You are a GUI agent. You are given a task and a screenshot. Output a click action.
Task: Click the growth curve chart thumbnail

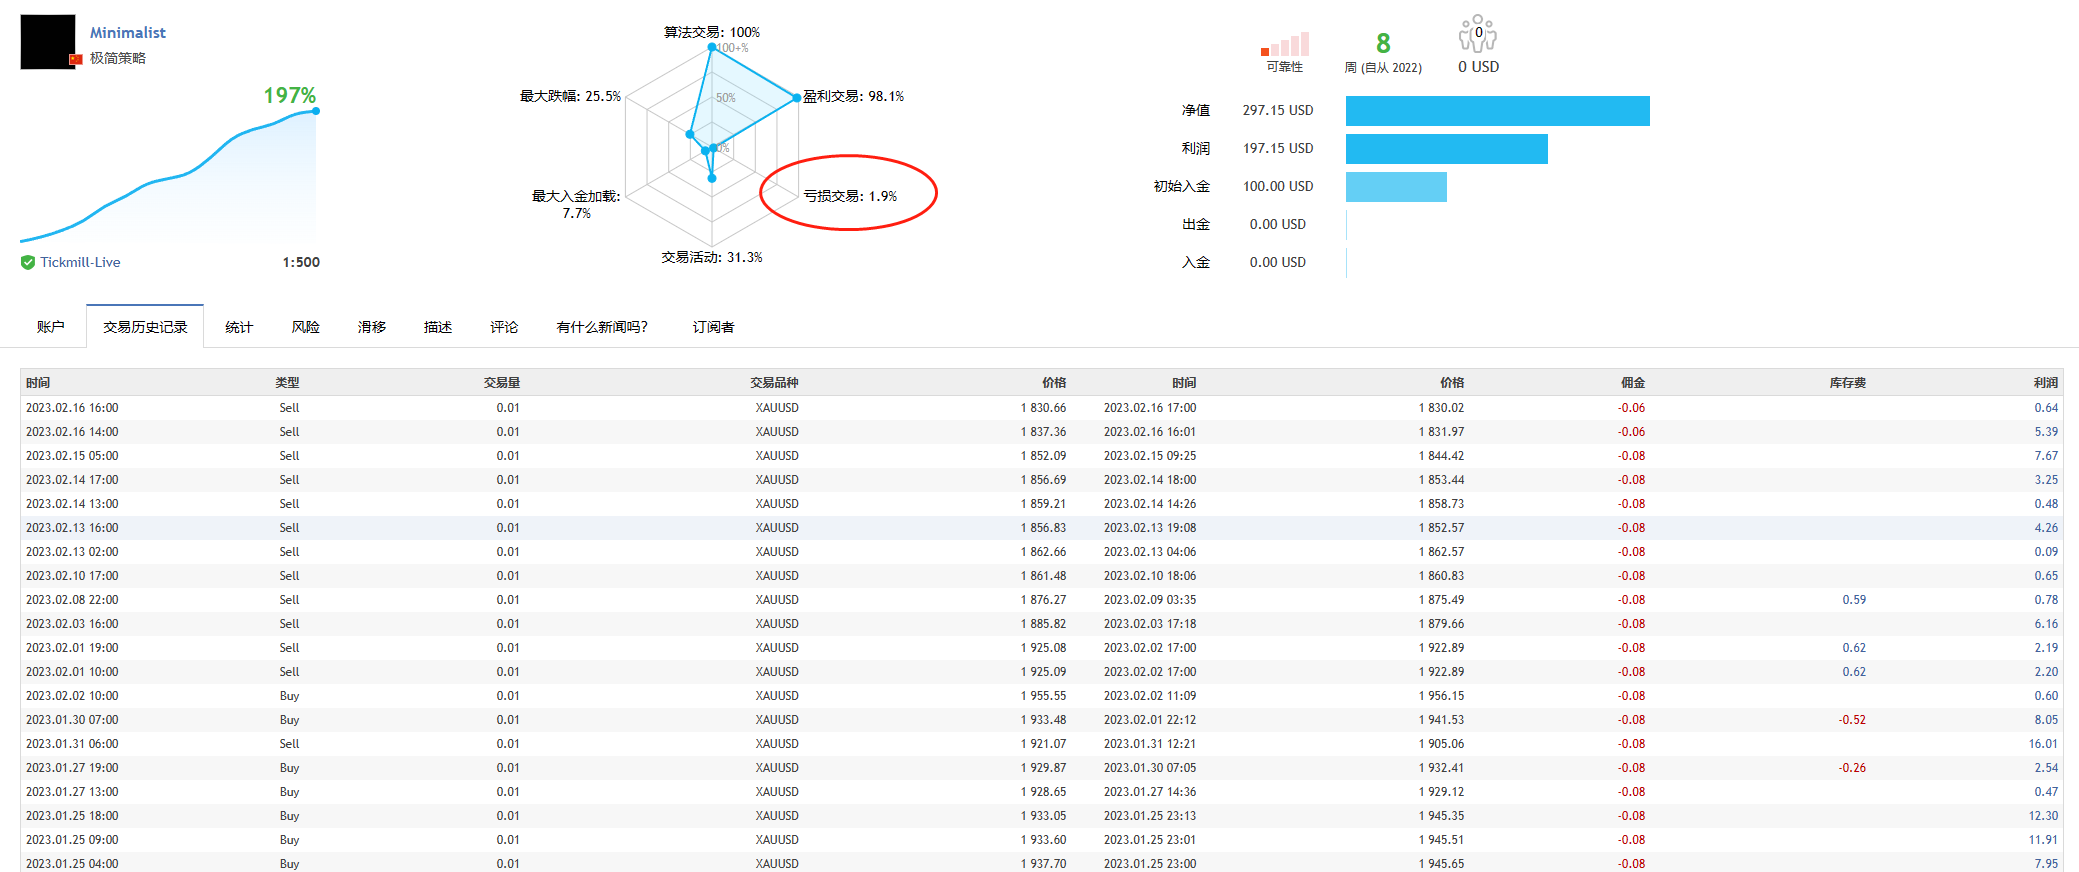click(168, 175)
